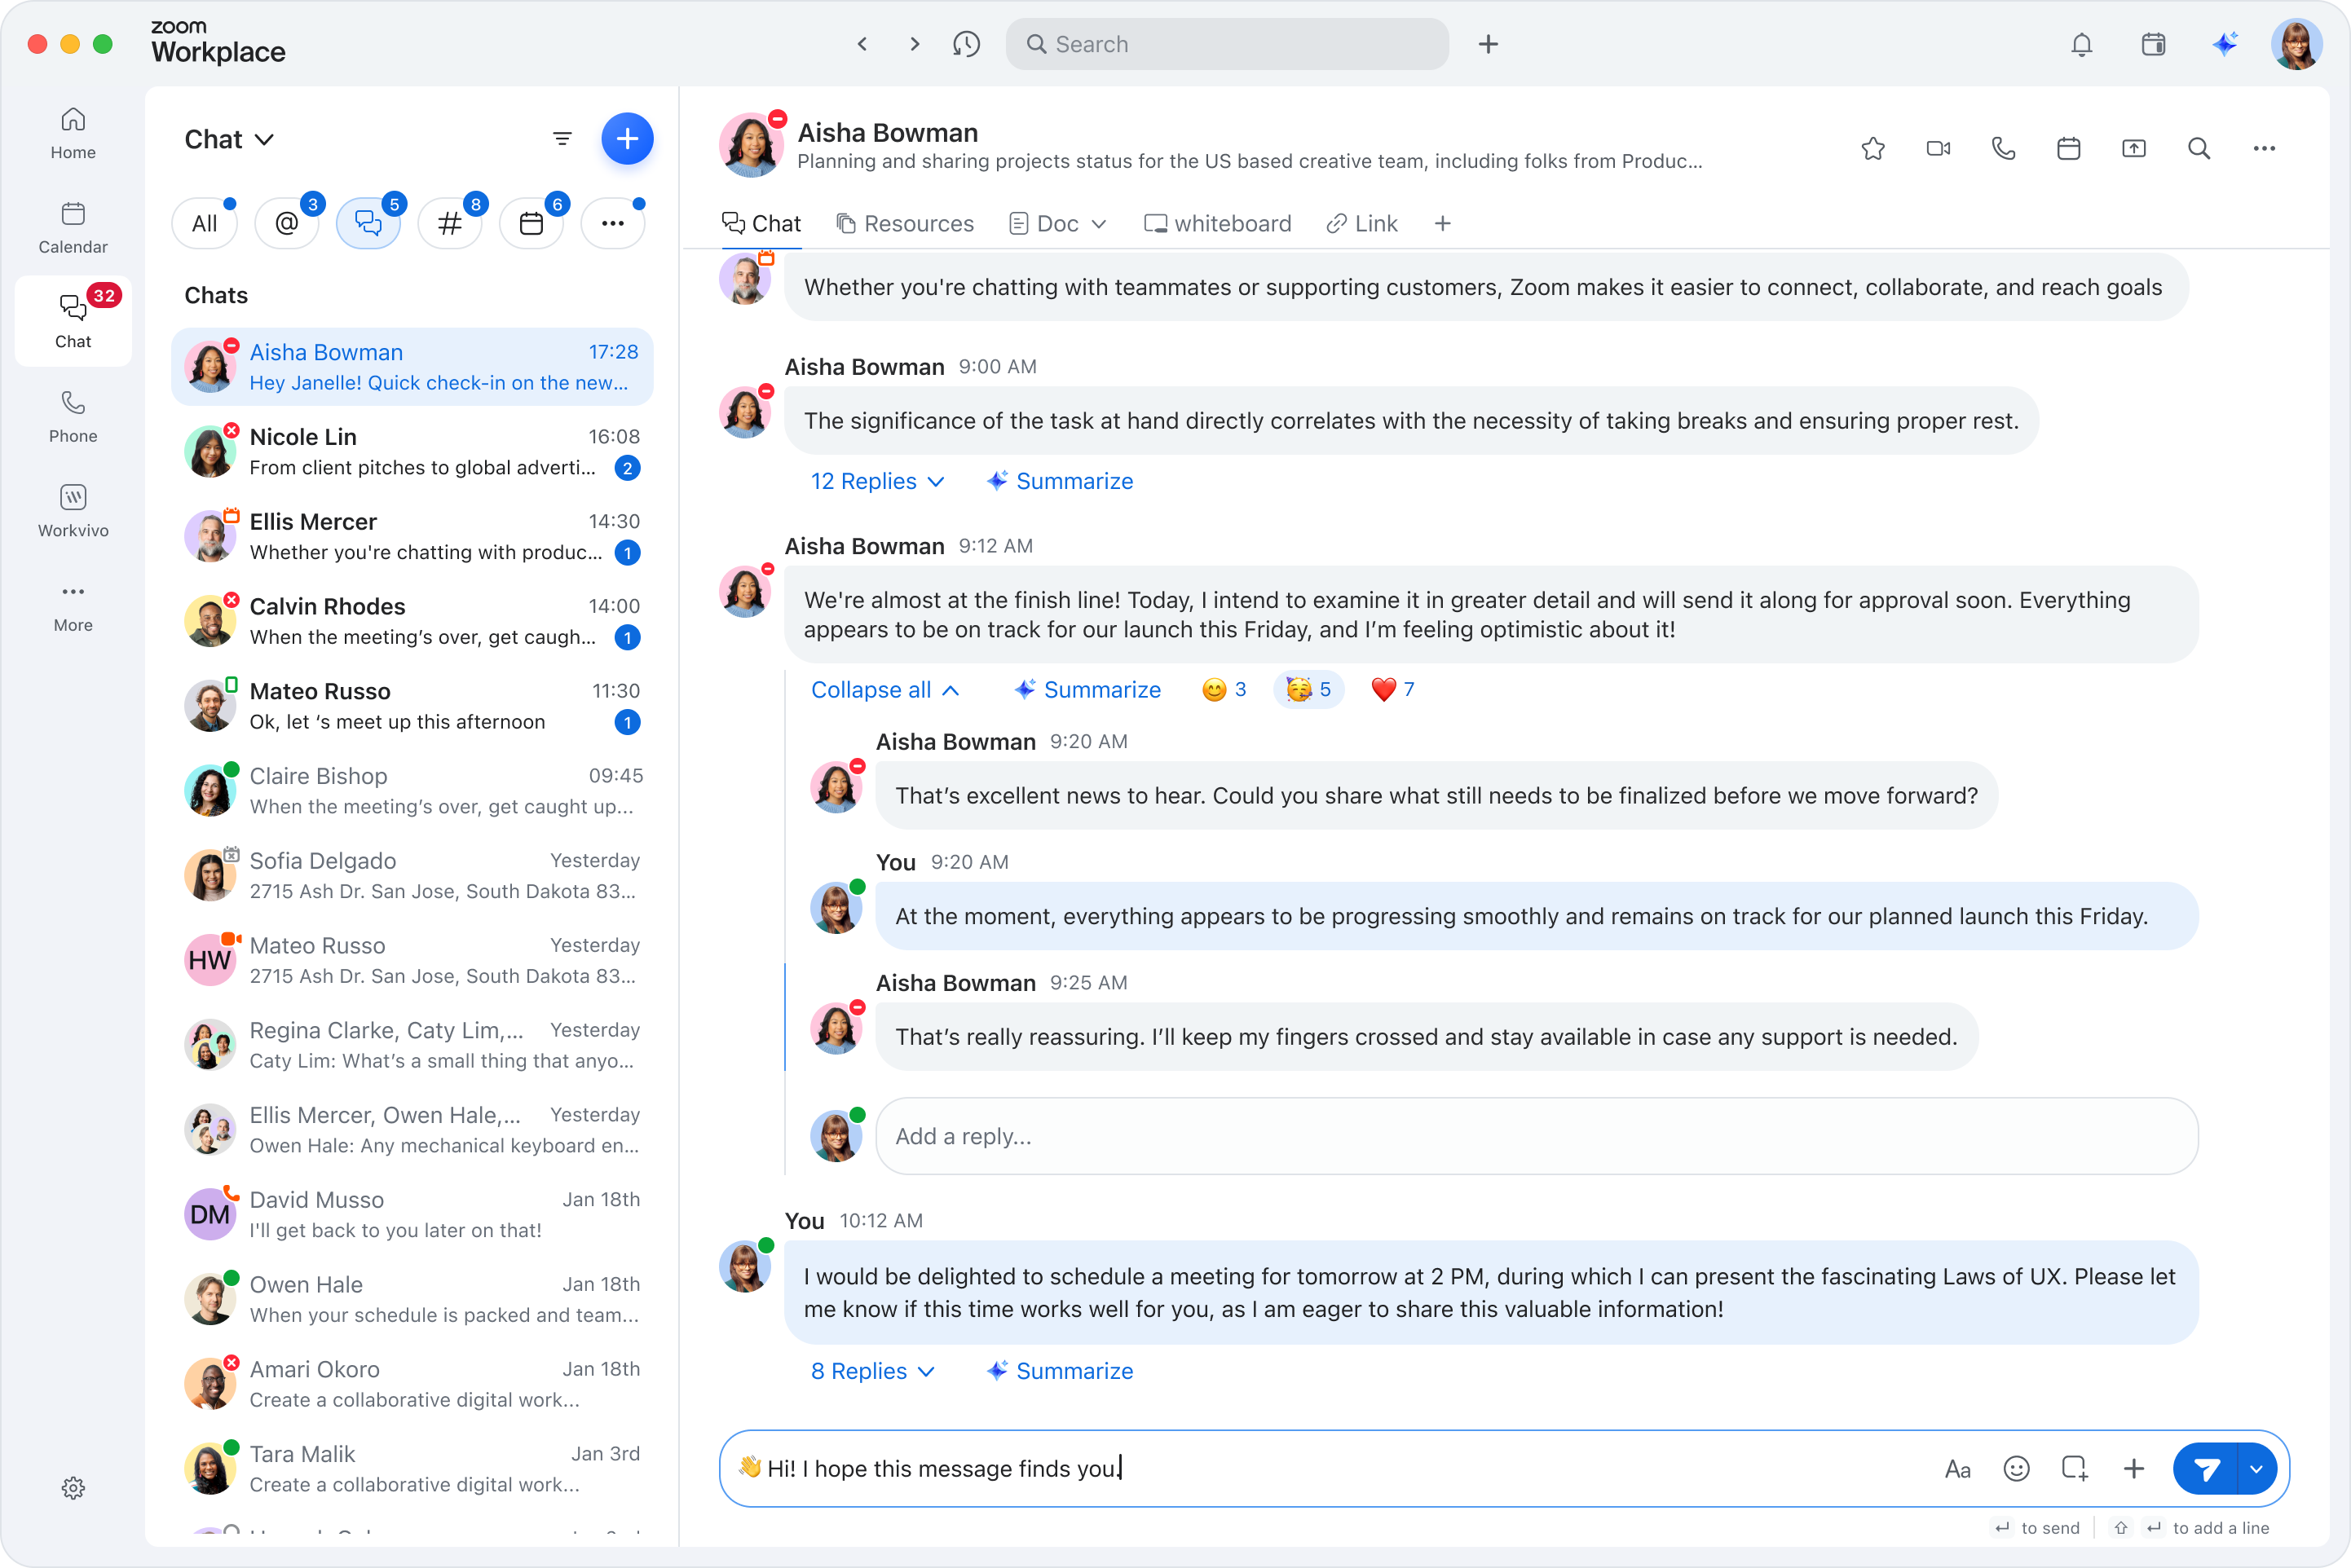The width and height of the screenshot is (2351, 1568).
Task: Click the share screen icon in header
Action: pyautogui.click(x=2133, y=149)
